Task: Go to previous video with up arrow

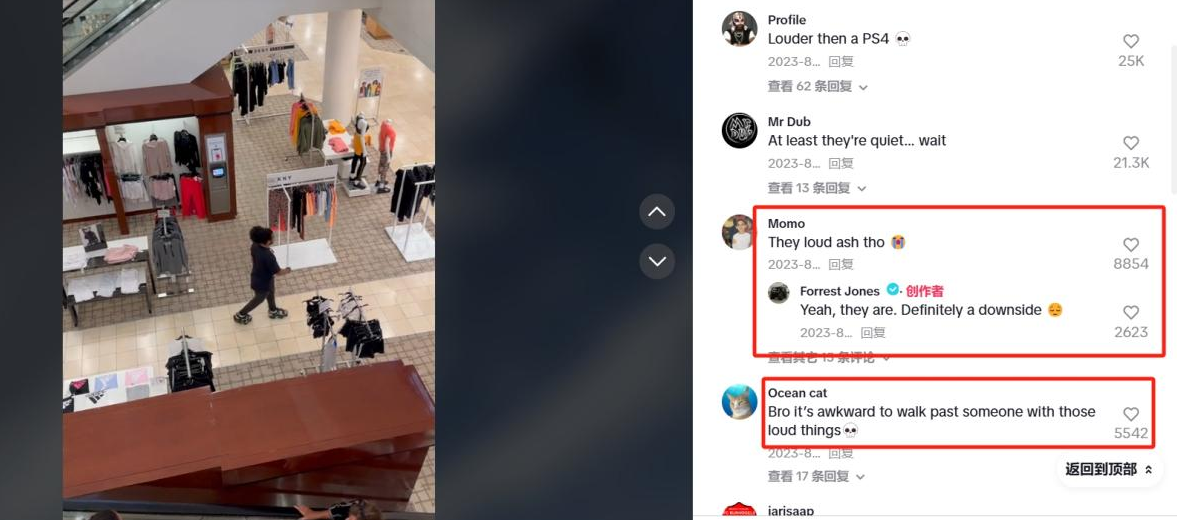Action: coord(657,212)
